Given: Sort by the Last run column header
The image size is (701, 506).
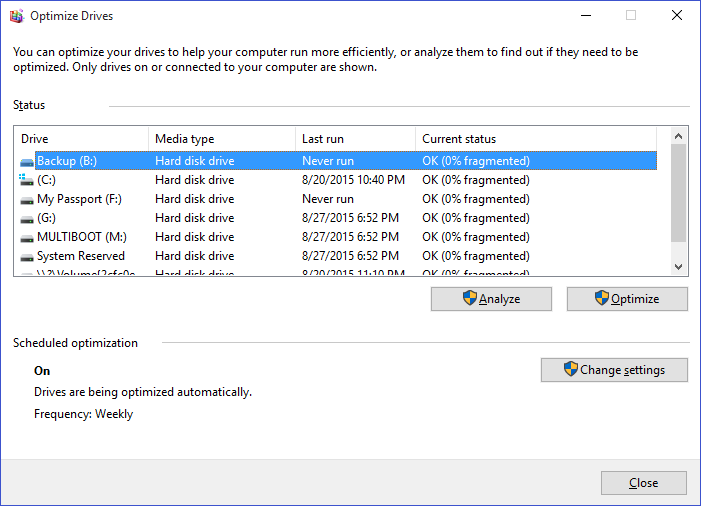Looking at the screenshot, I should pos(355,139).
